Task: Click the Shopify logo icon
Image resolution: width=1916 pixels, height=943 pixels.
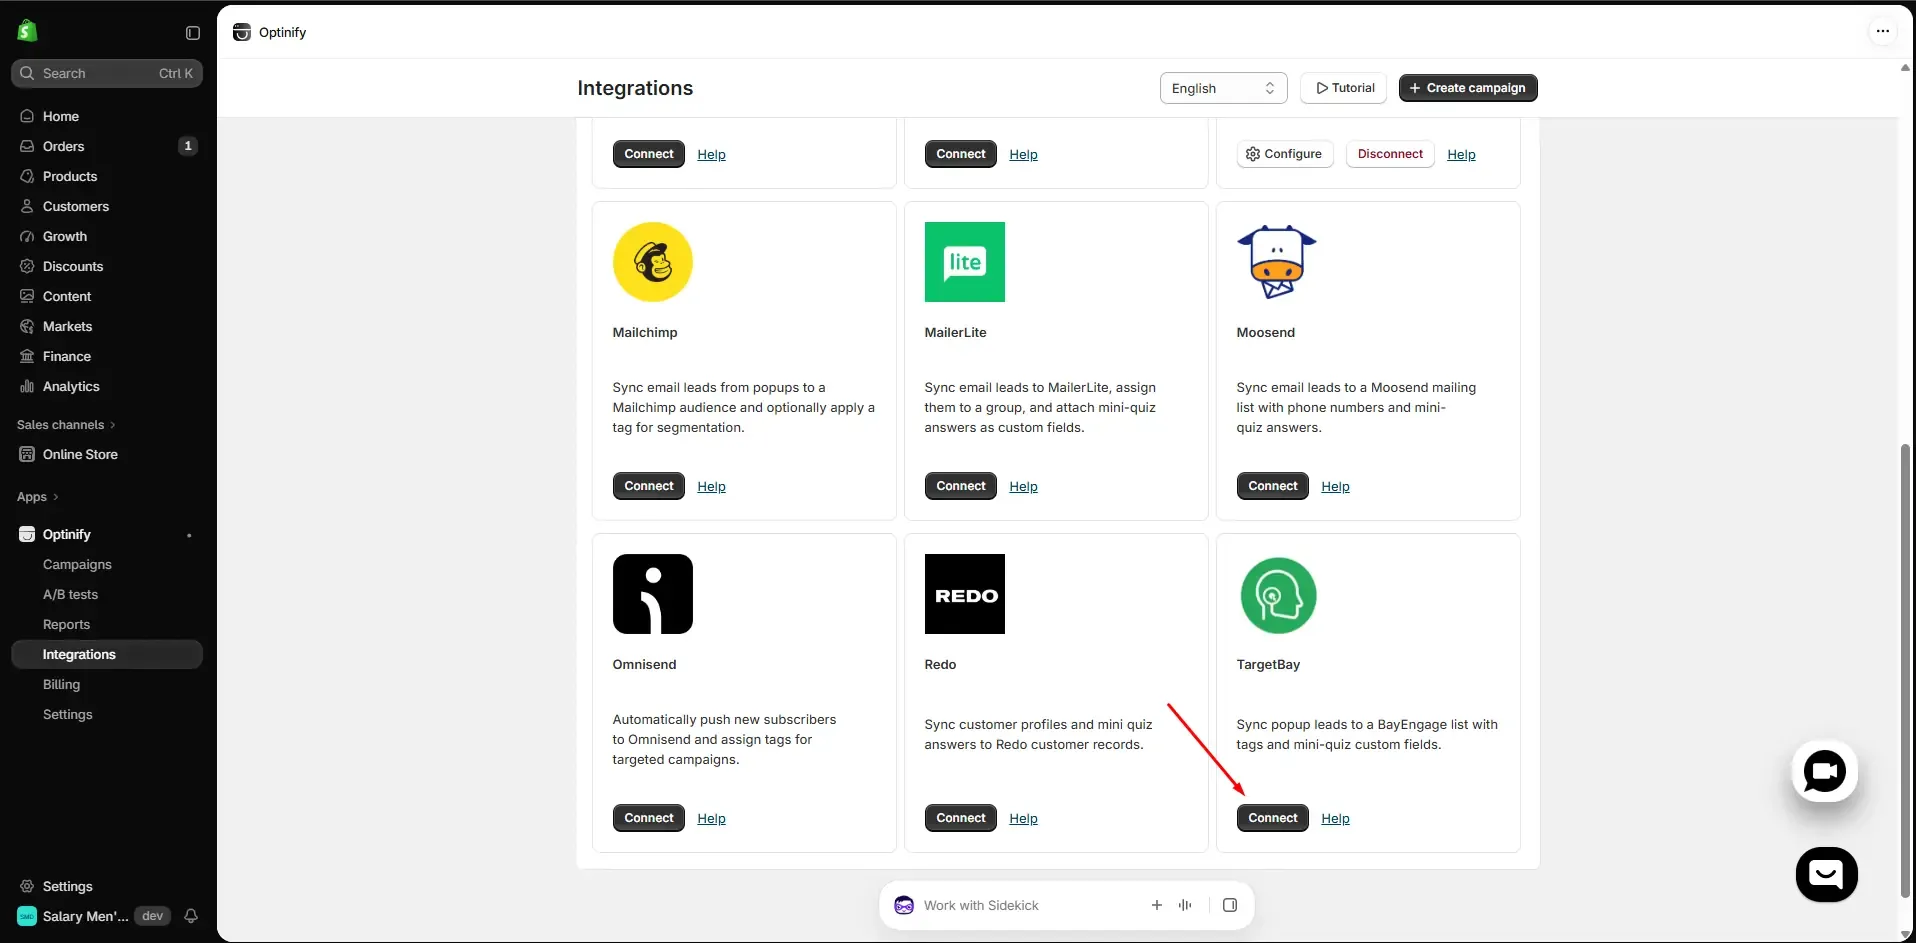Action: (27, 32)
